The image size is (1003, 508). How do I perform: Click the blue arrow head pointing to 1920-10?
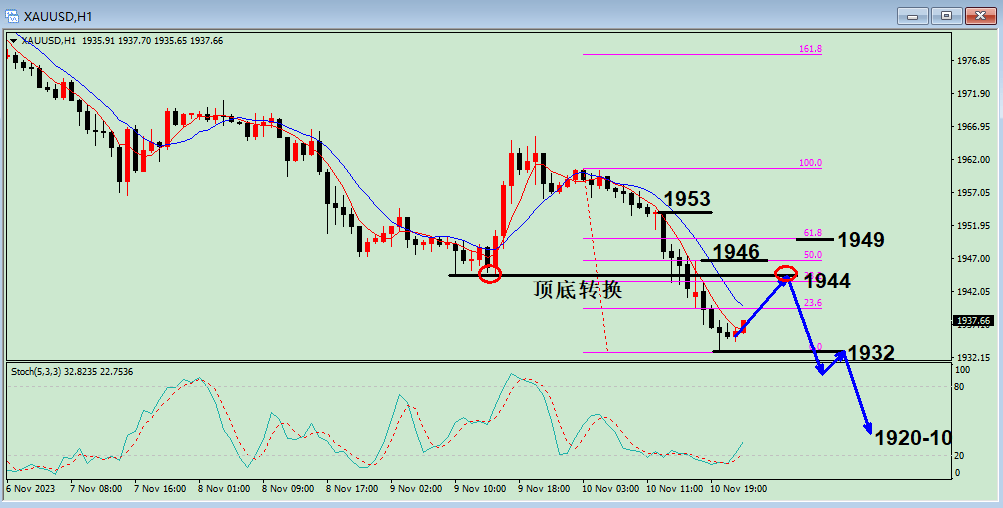tap(867, 427)
